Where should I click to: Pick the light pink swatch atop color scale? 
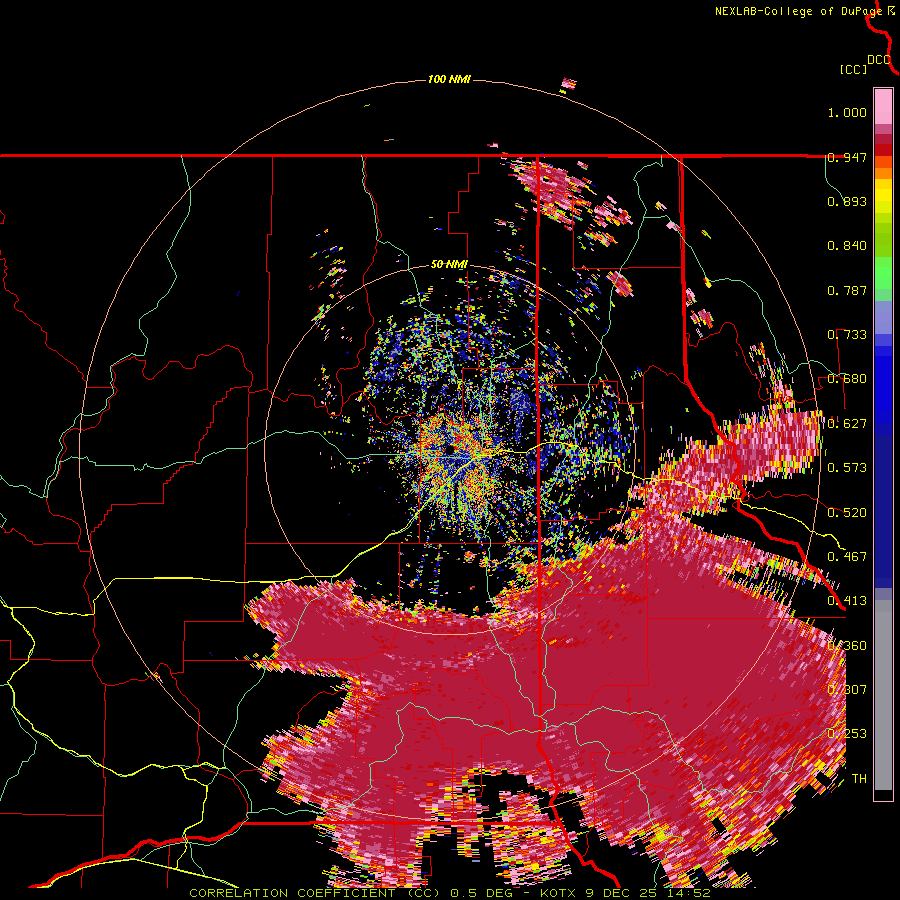pyautogui.click(x=883, y=106)
